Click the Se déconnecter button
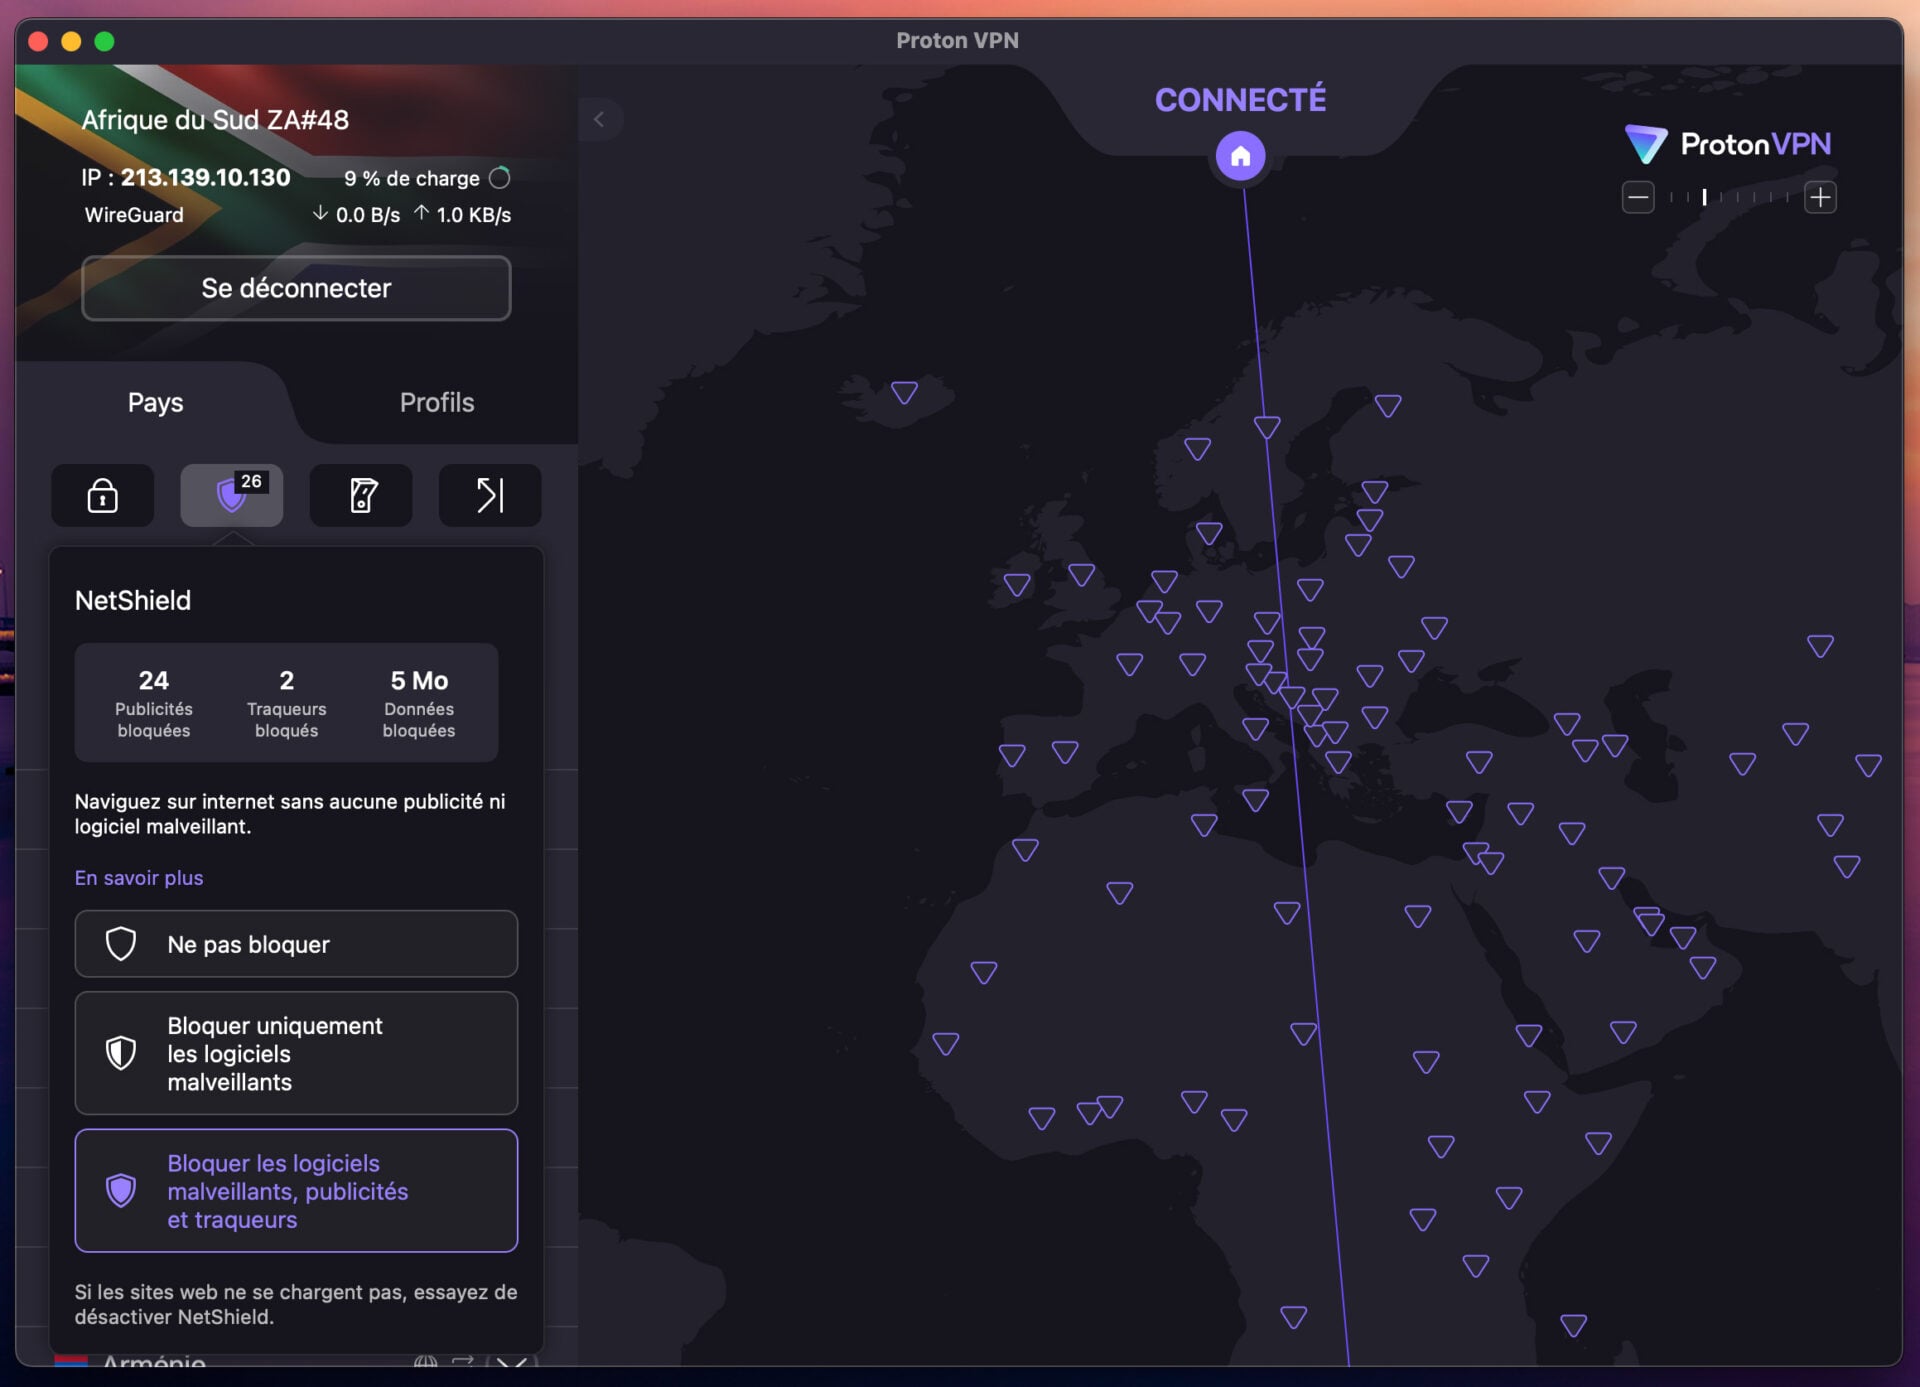This screenshot has width=1920, height=1387. tap(296, 288)
